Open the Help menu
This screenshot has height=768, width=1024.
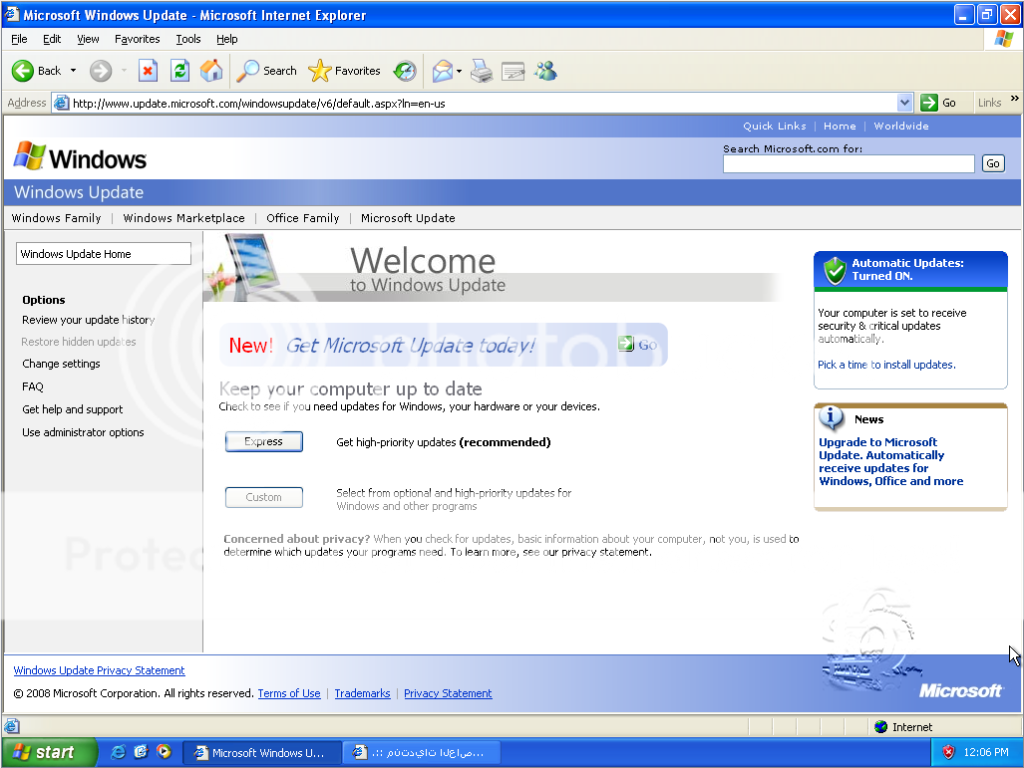click(x=227, y=39)
